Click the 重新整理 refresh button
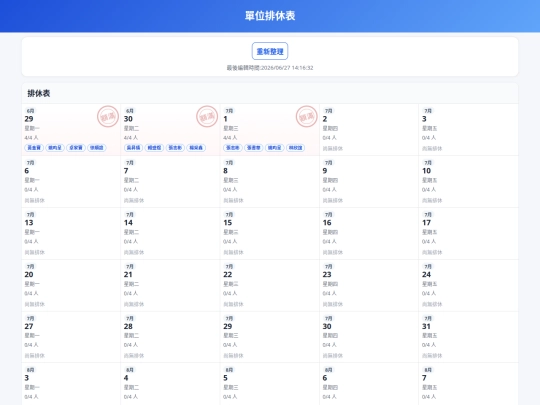 point(270,51)
